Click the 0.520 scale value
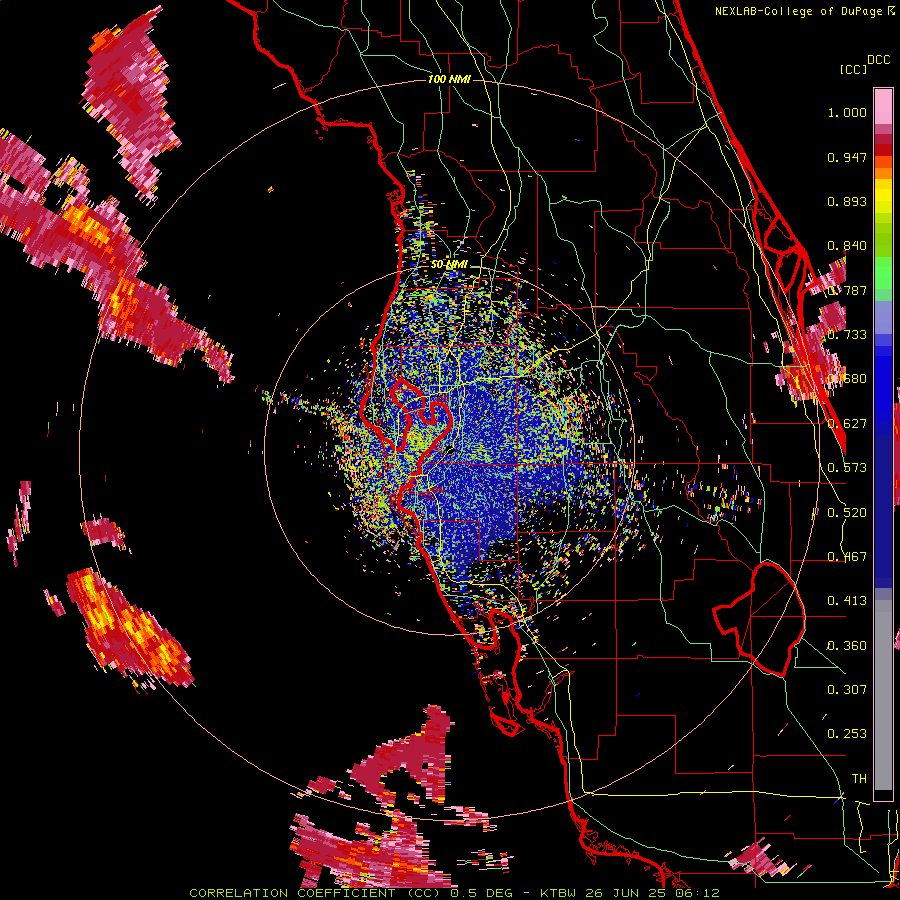 coord(847,513)
